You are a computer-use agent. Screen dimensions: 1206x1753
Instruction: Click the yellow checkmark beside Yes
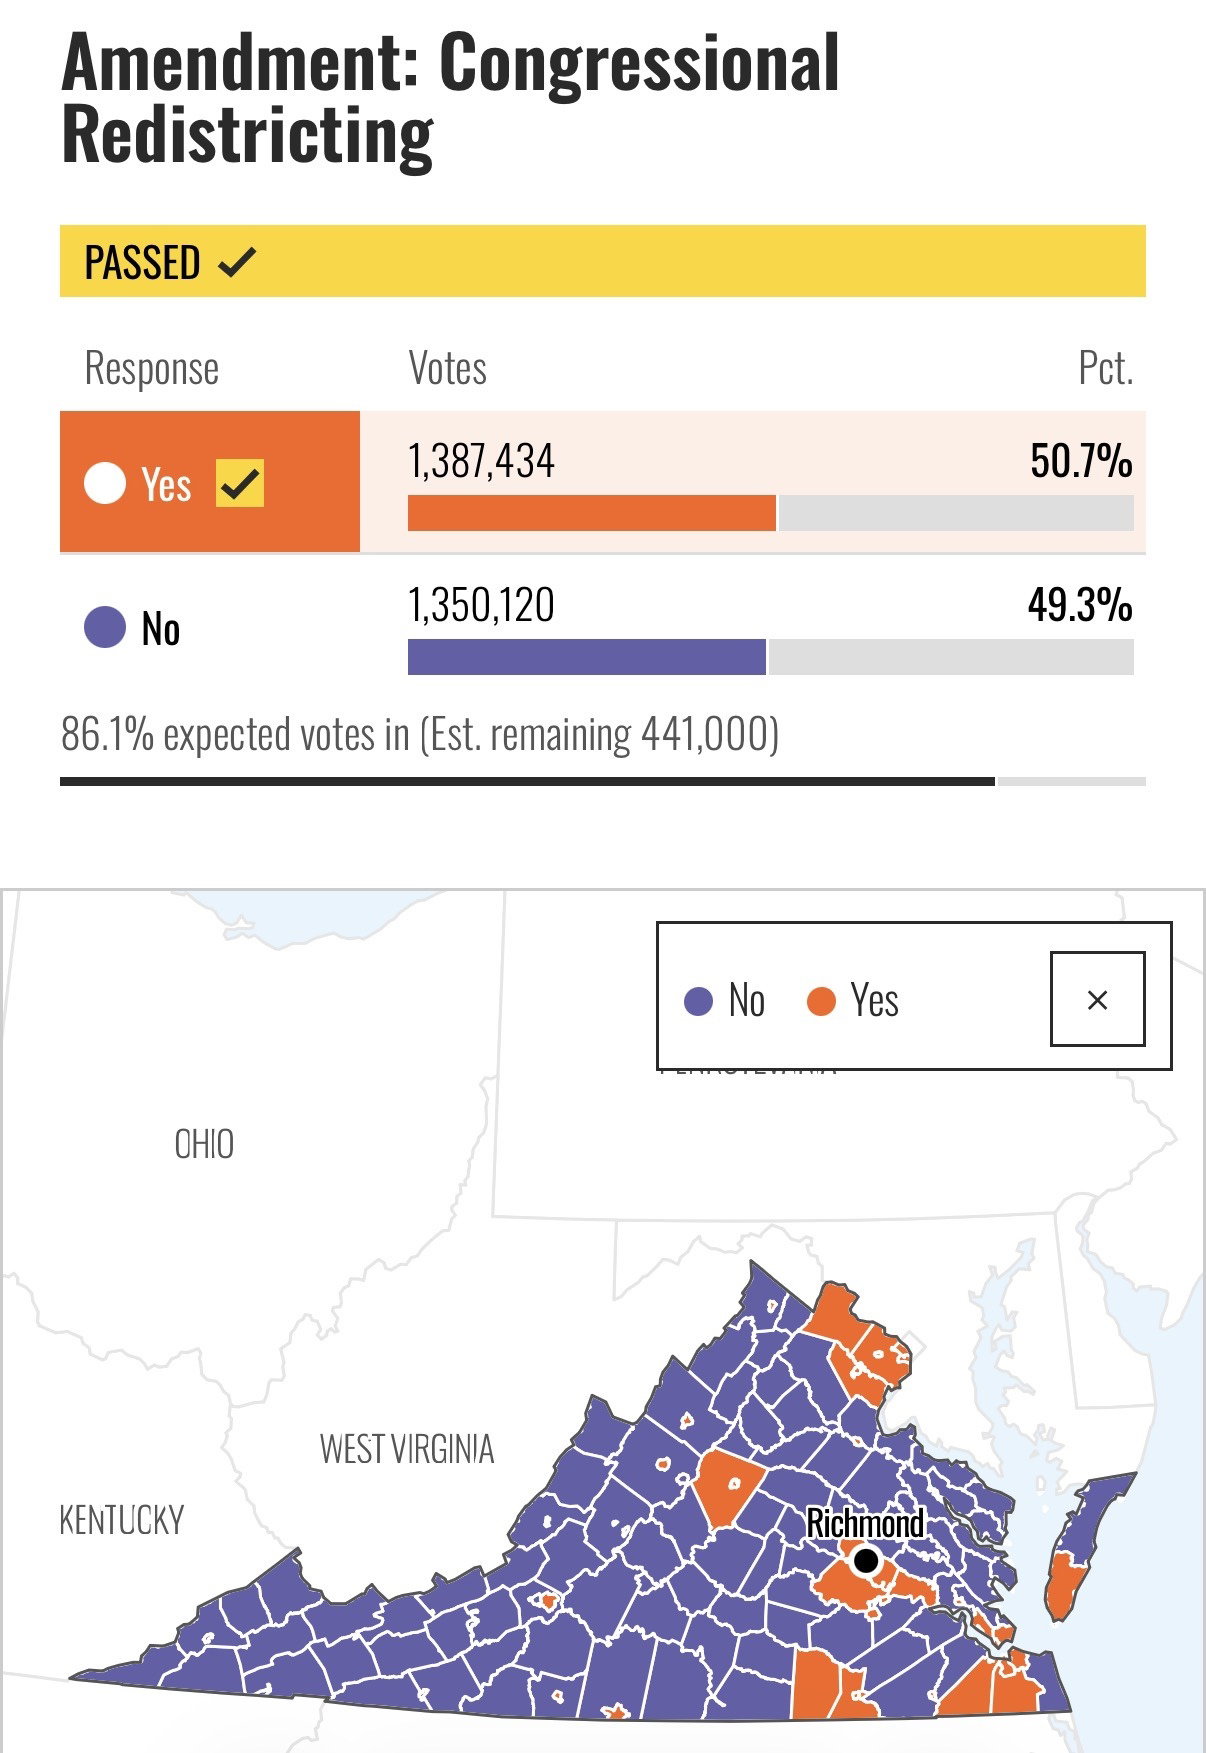(240, 483)
